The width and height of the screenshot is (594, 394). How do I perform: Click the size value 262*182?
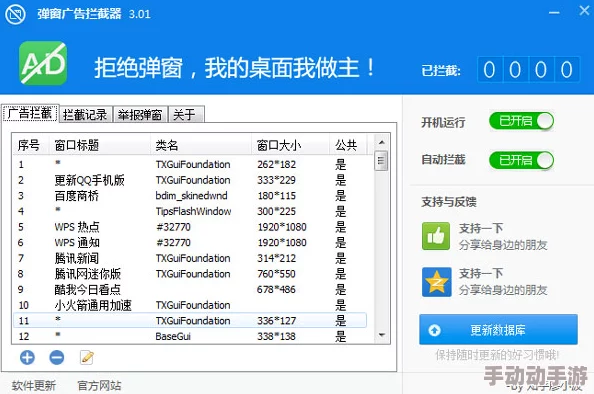pos(277,164)
